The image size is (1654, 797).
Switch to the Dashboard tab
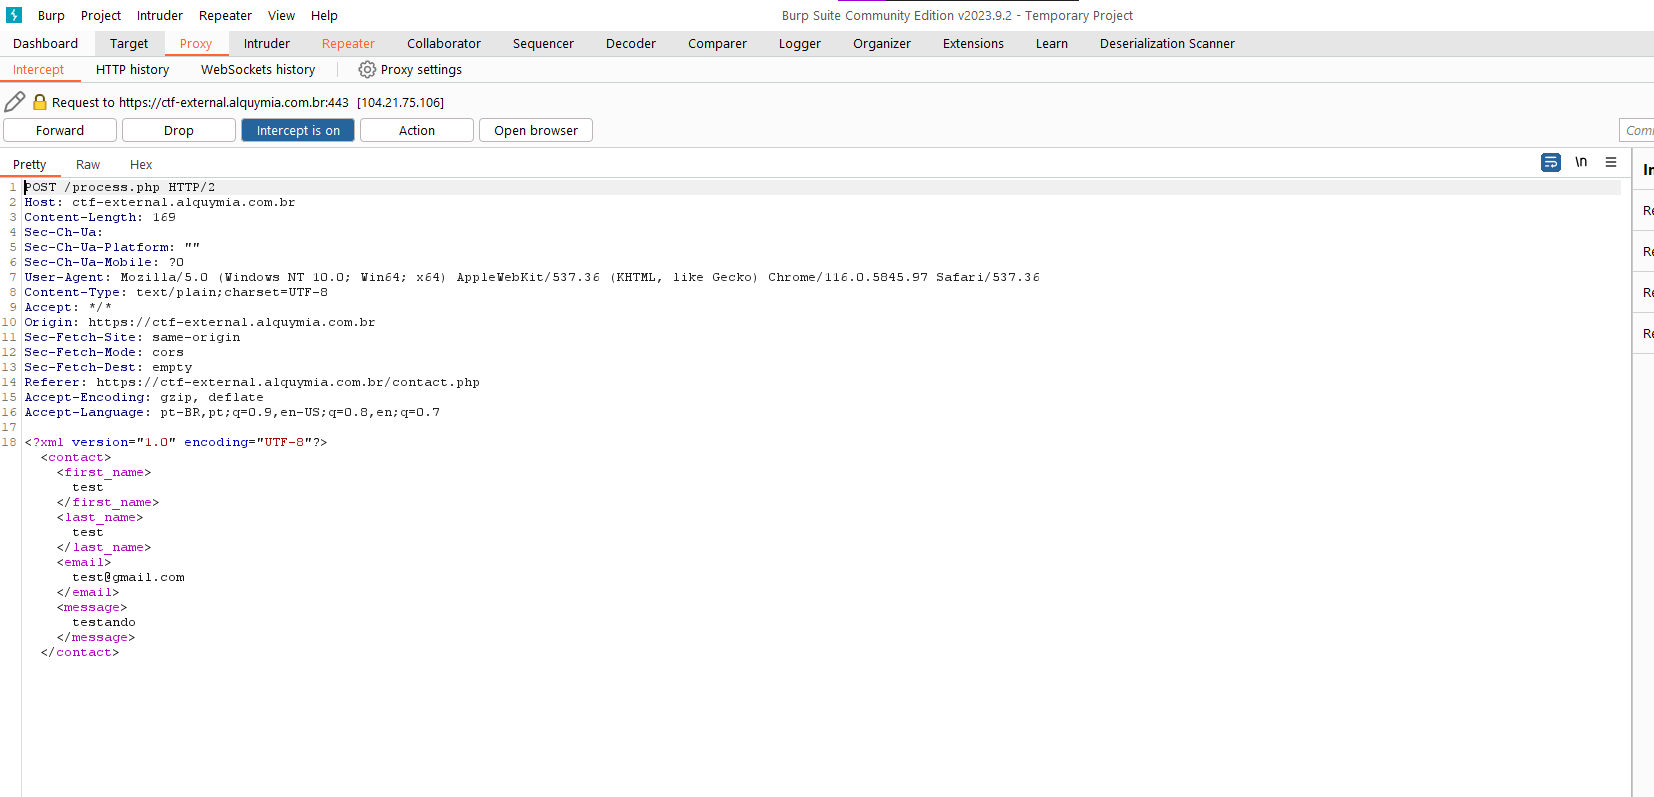pos(45,43)
